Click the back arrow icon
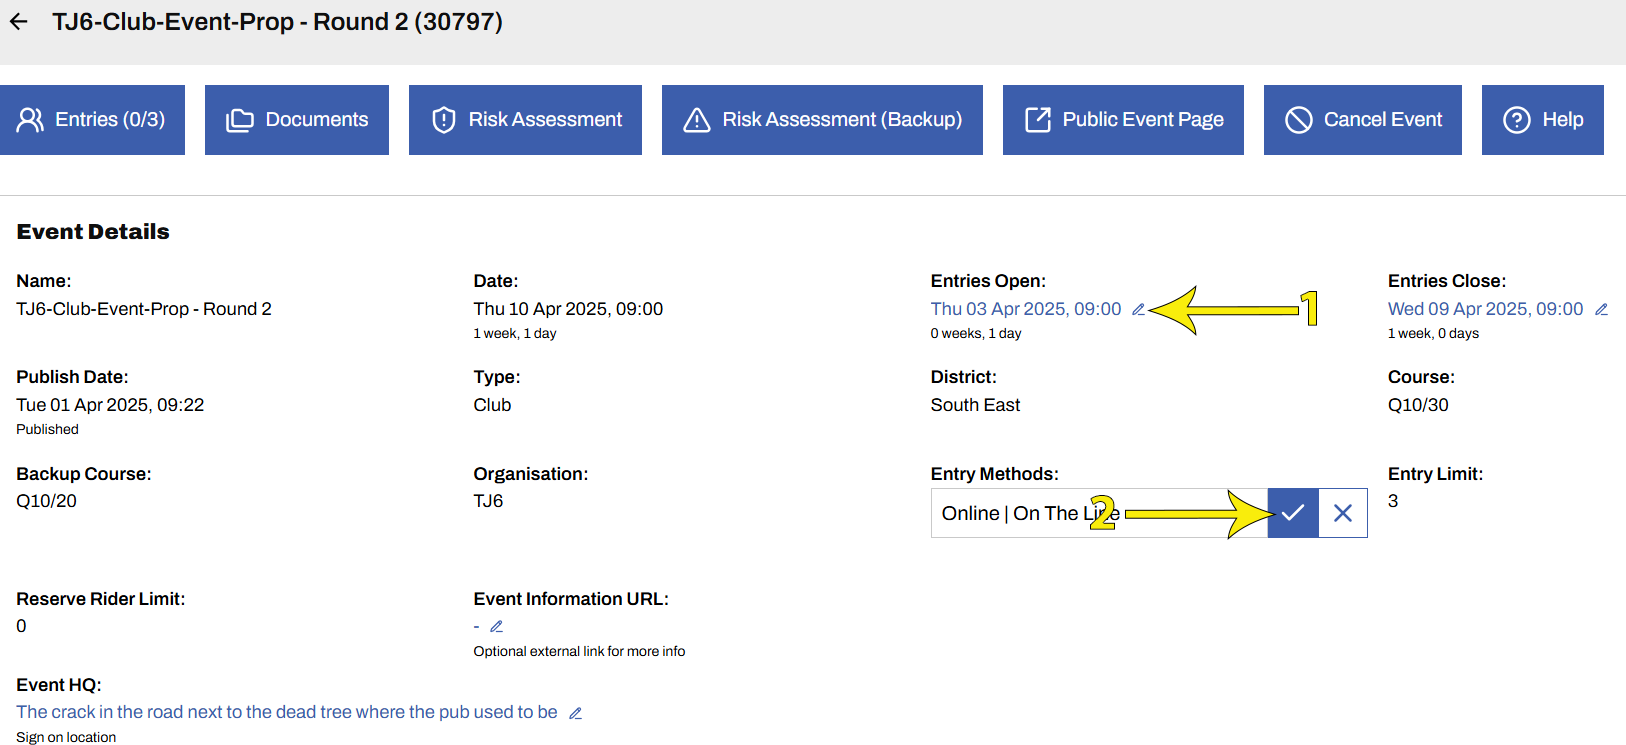The image size is (1626, 745). tap(19, 22)
